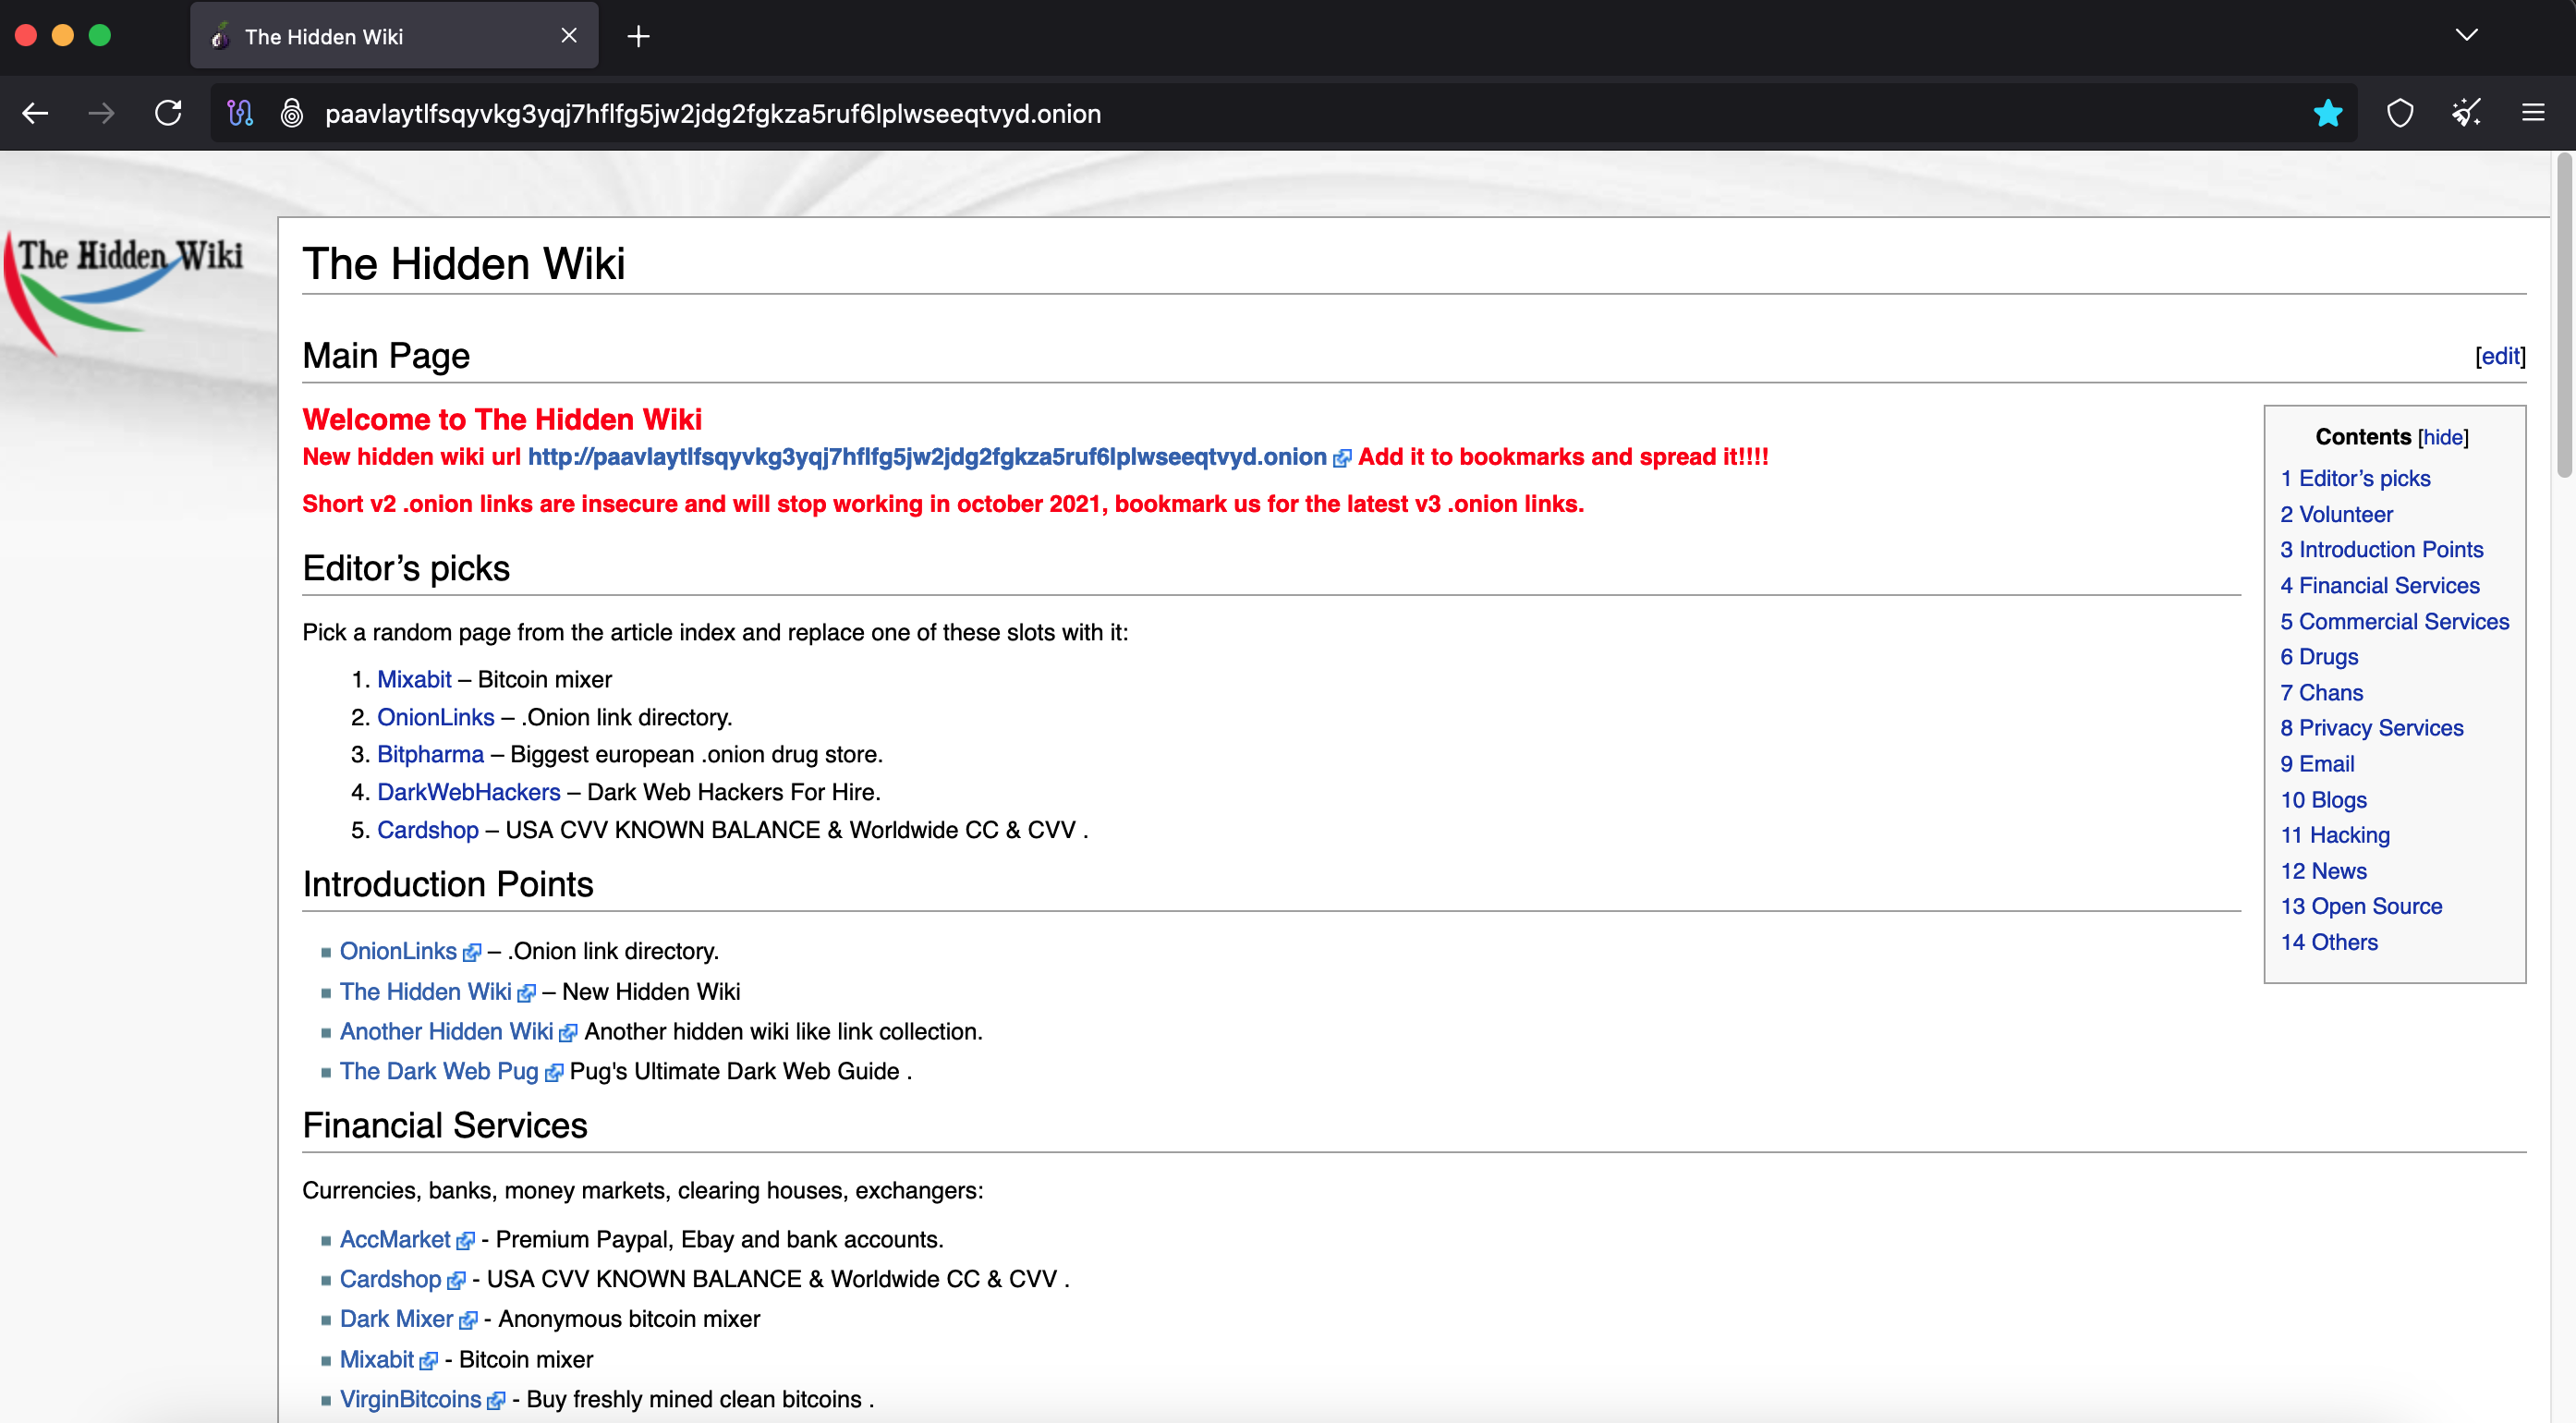Open OnionLinks under Introduction Points

pyautogui.click(x=397, y=951)
